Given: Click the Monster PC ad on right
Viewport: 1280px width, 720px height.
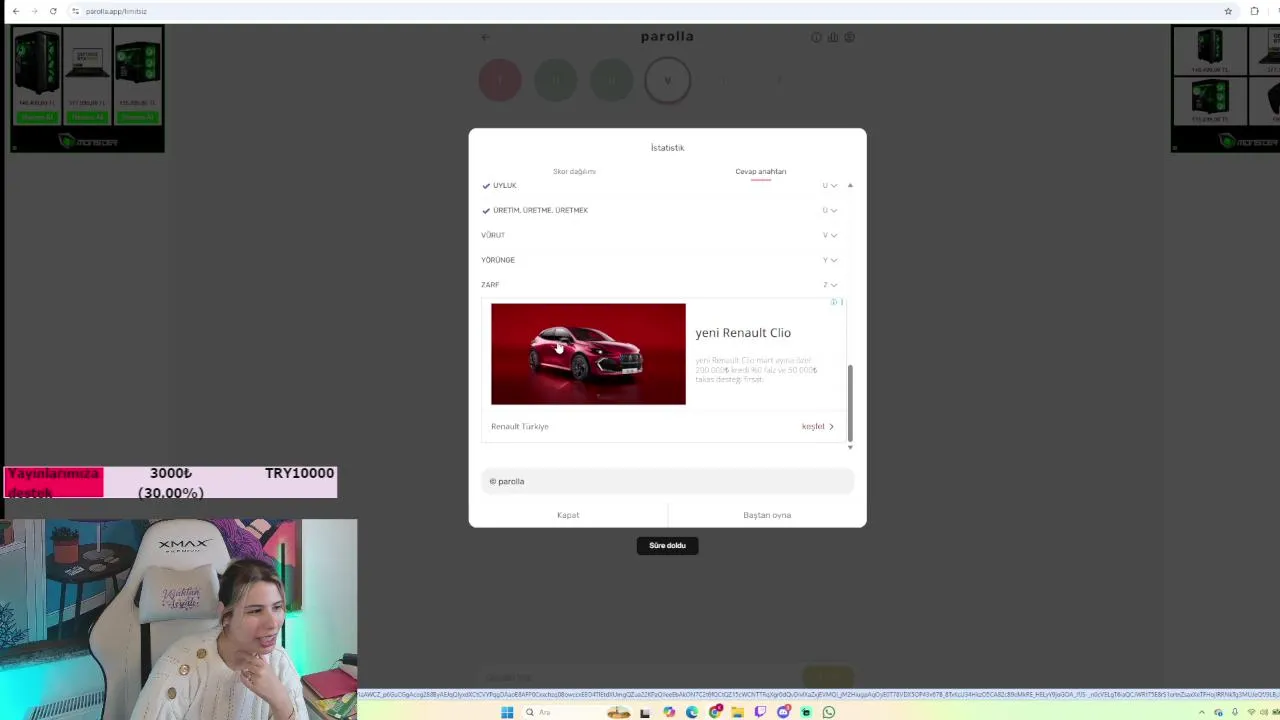Looking at the screenshot, I should (1225, 88).
